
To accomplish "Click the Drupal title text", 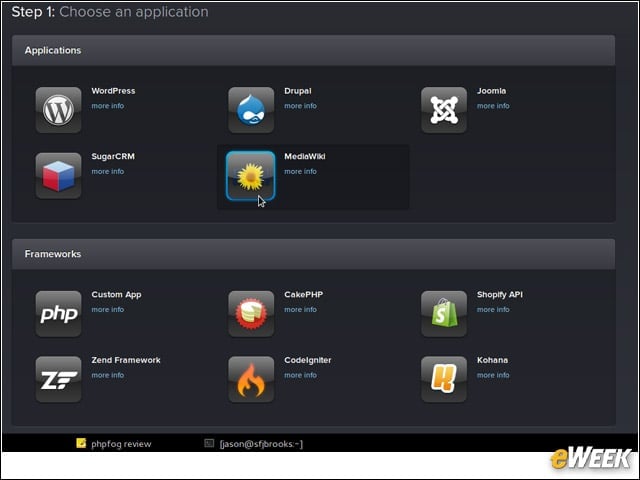I will point(298,91).
